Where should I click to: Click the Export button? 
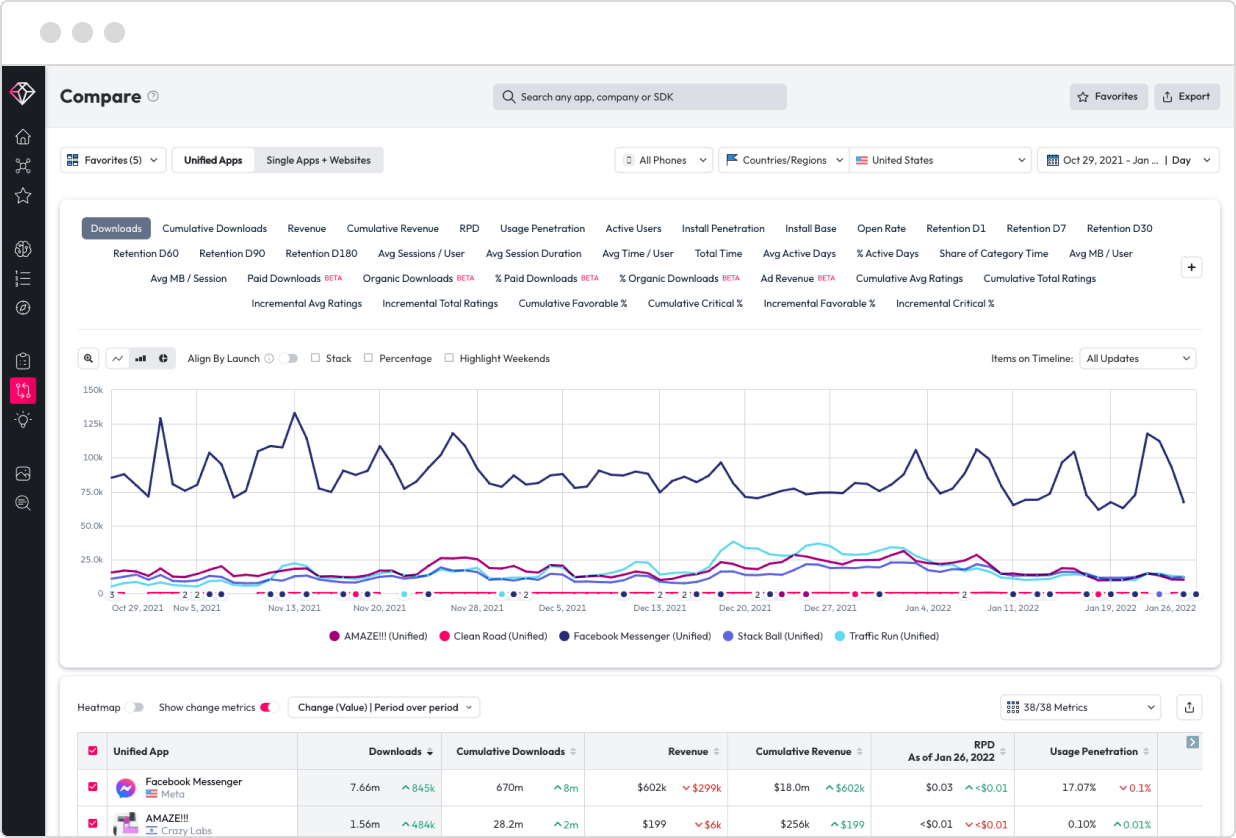tap(1187, 97)
